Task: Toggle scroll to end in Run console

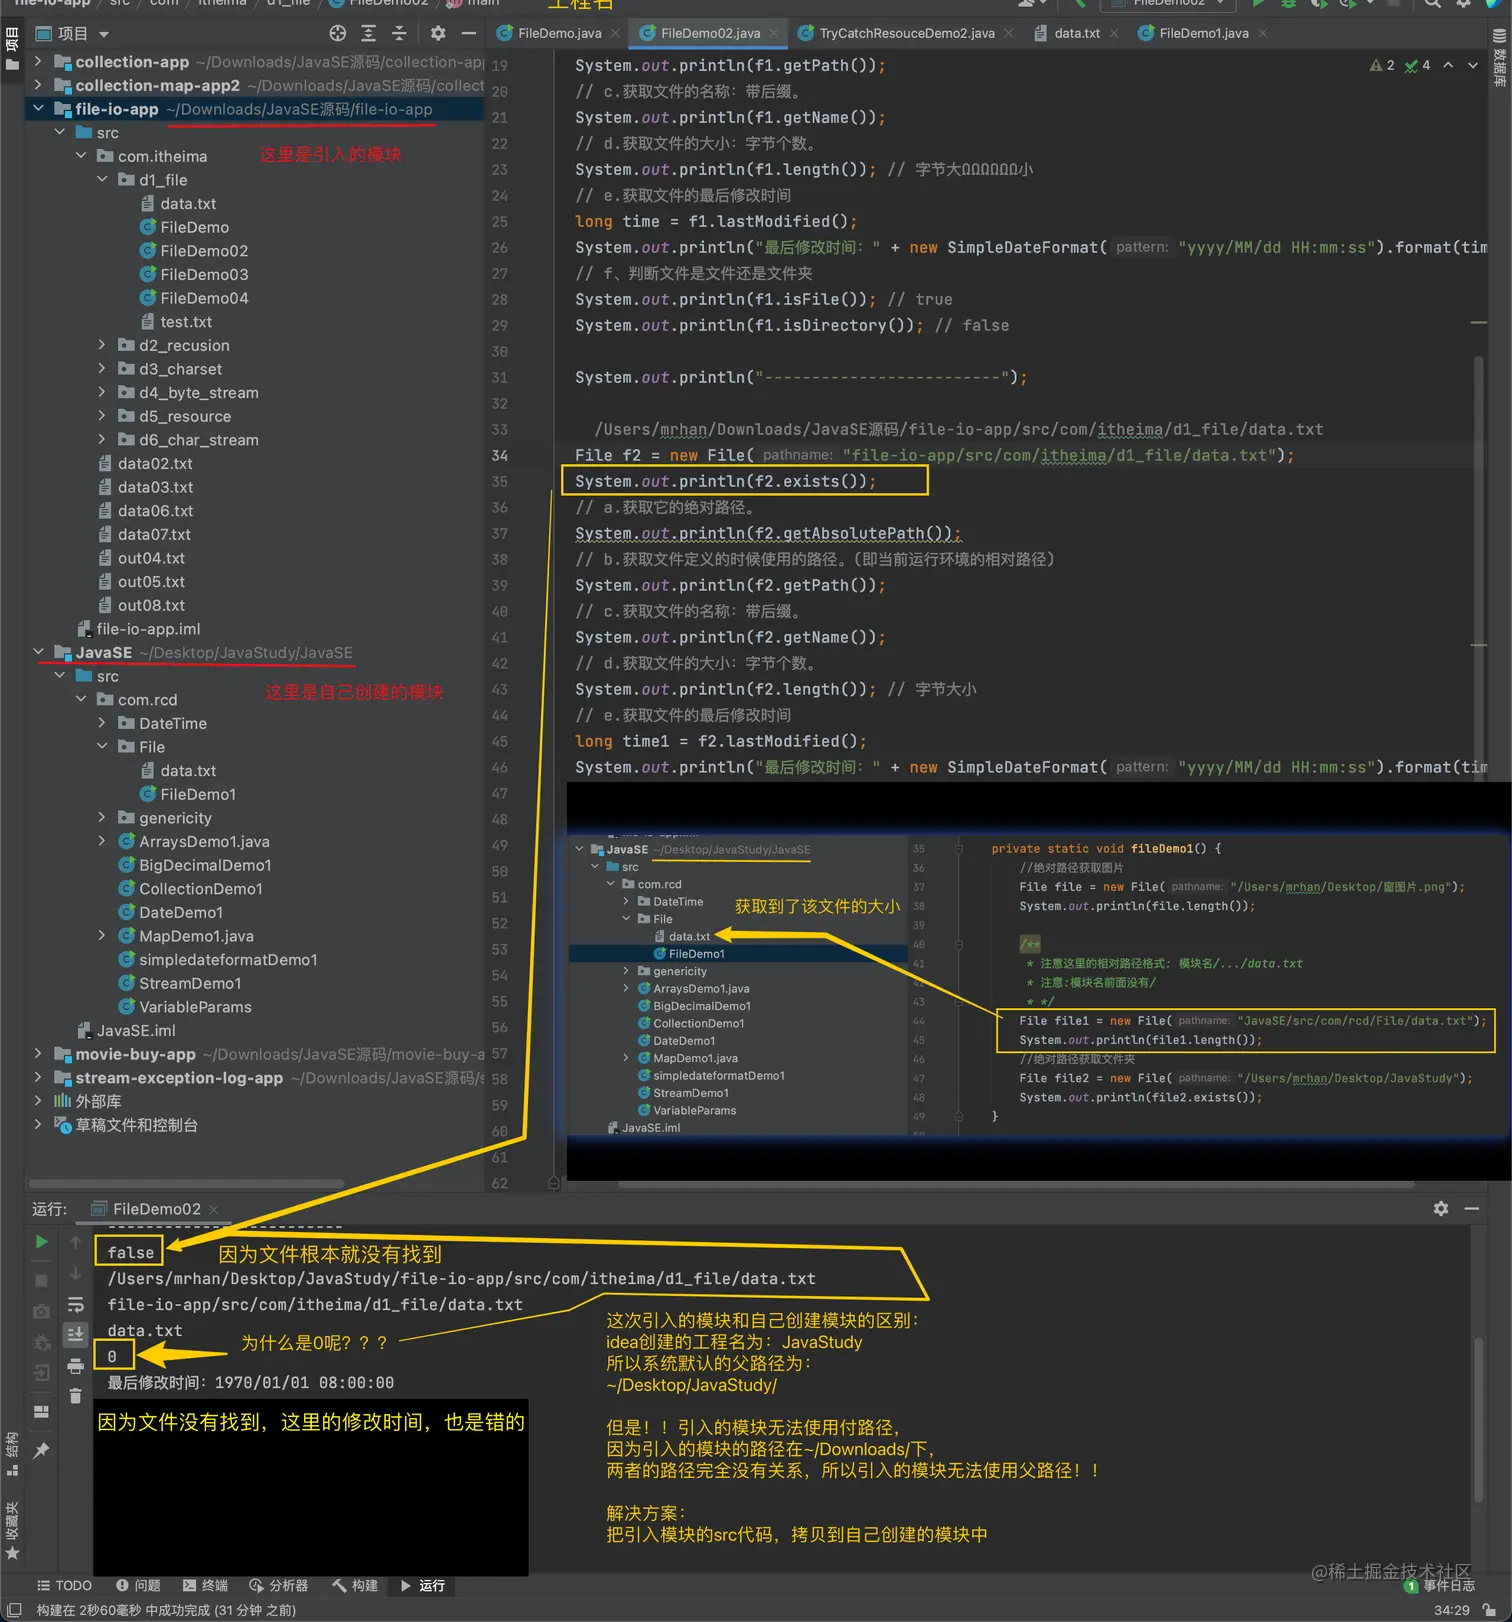Action: (x=75, y=1335)
